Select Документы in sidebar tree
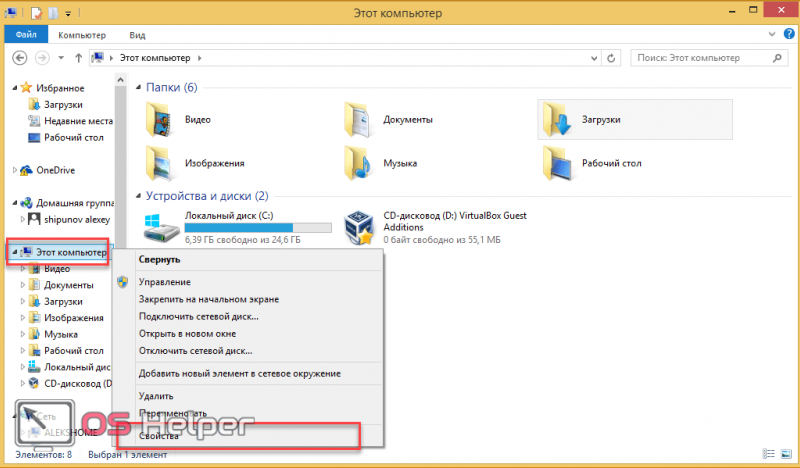 pyautogui.click(x=61, y=285)
